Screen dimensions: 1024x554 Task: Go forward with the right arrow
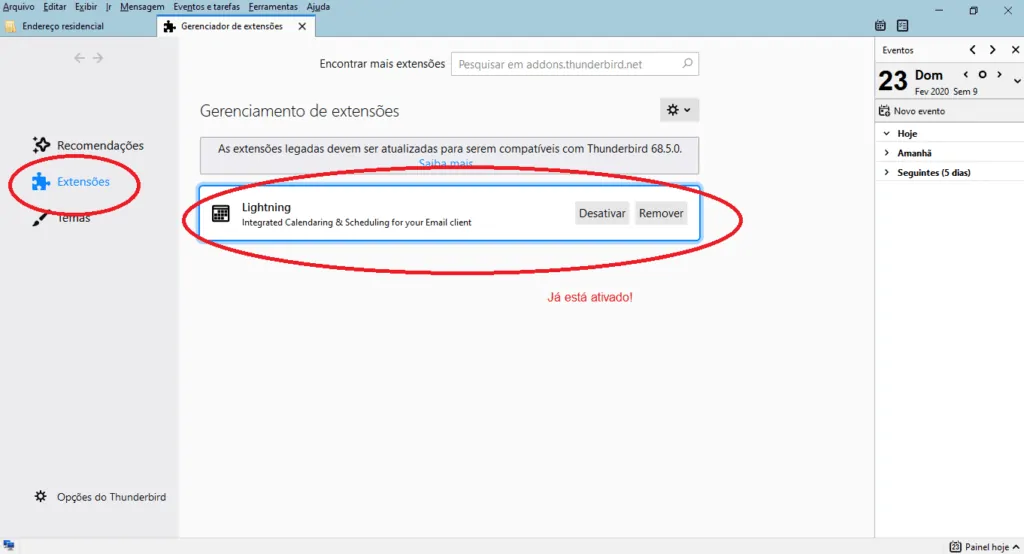tap(97, 58)
